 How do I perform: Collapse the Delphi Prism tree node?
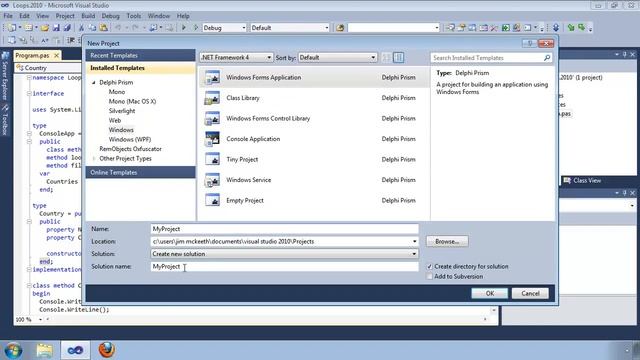93,83
